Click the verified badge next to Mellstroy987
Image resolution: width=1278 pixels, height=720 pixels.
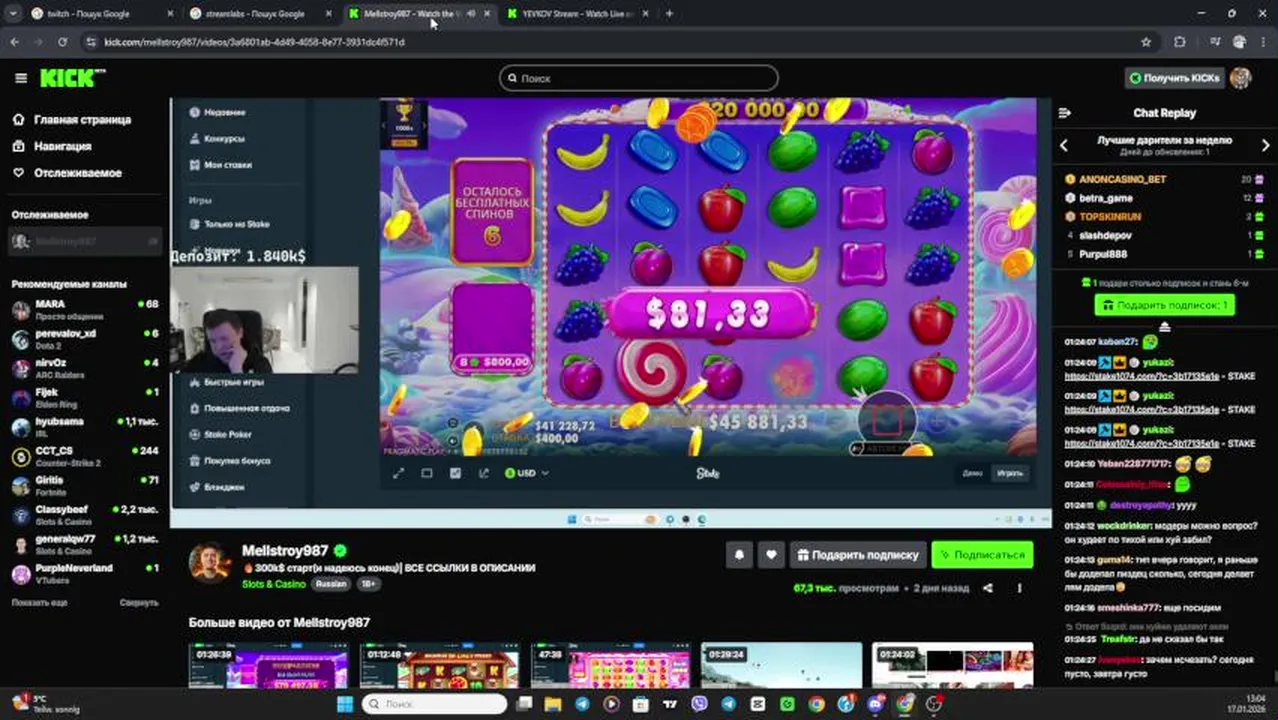[340, 551]
